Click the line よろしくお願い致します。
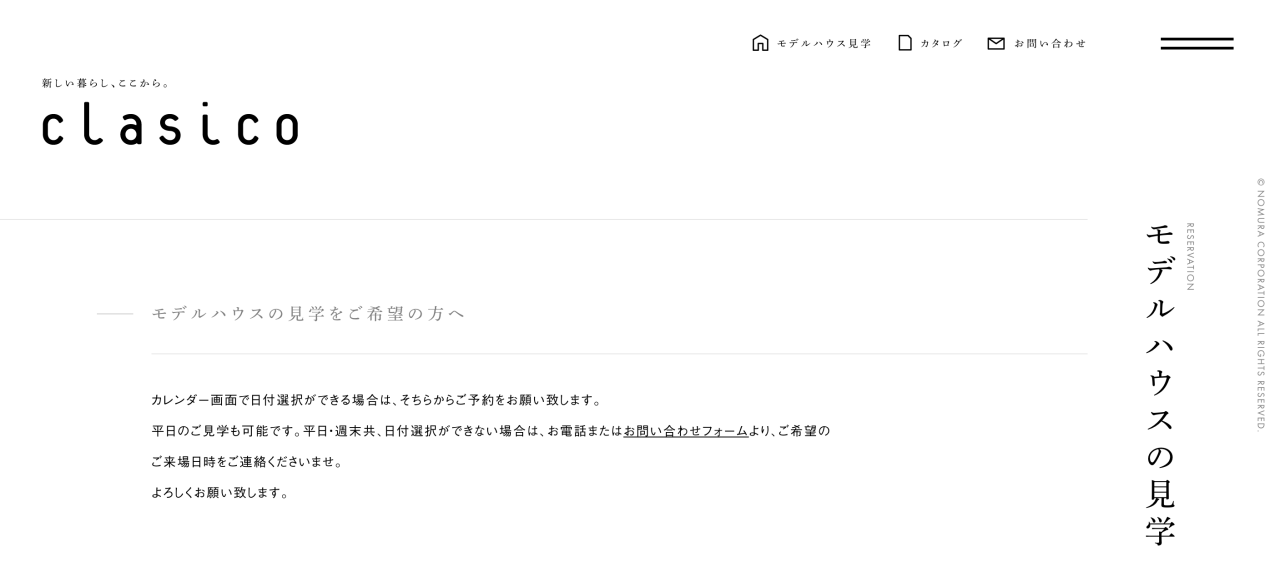Screen dimensions: 1280x586 (x=221, y=493)
